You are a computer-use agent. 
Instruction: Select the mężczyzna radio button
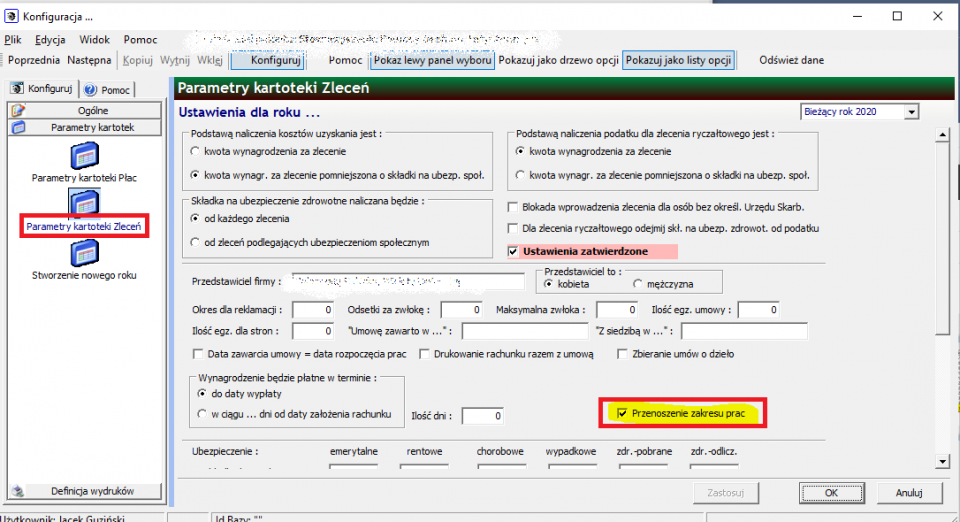pos(638,284)
